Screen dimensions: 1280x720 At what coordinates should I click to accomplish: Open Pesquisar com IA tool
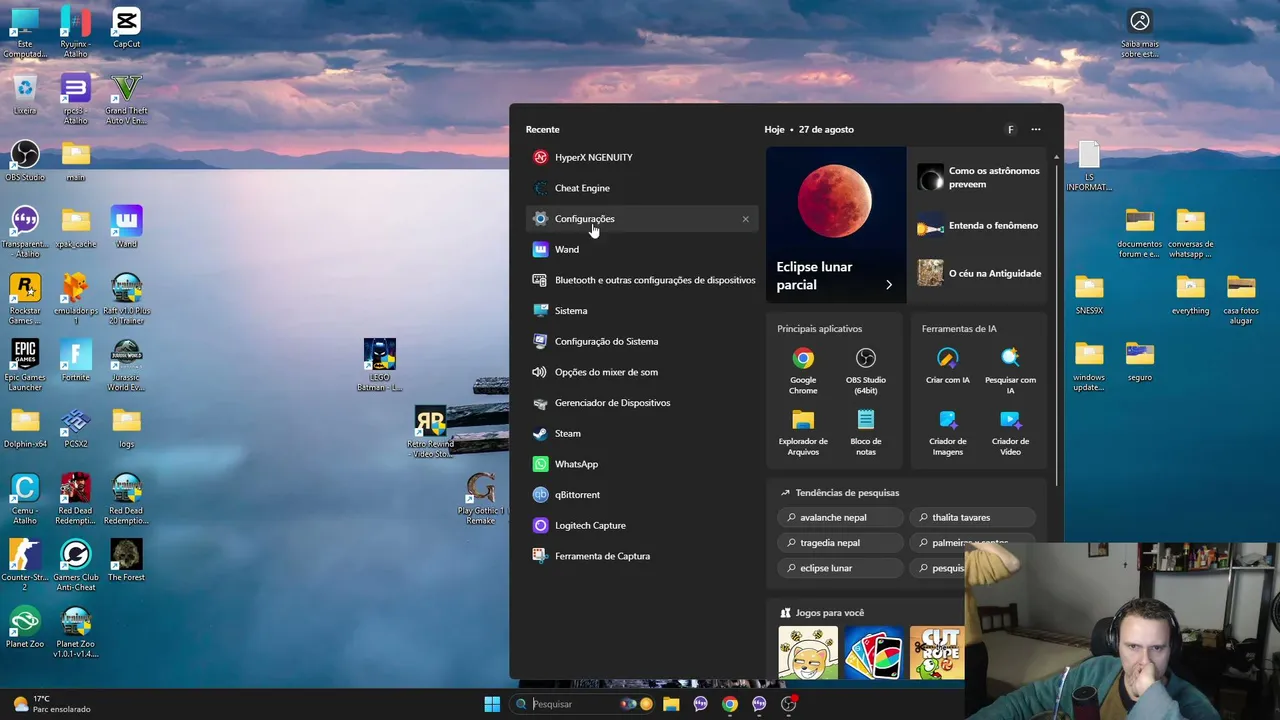(x=1010, y=370)
